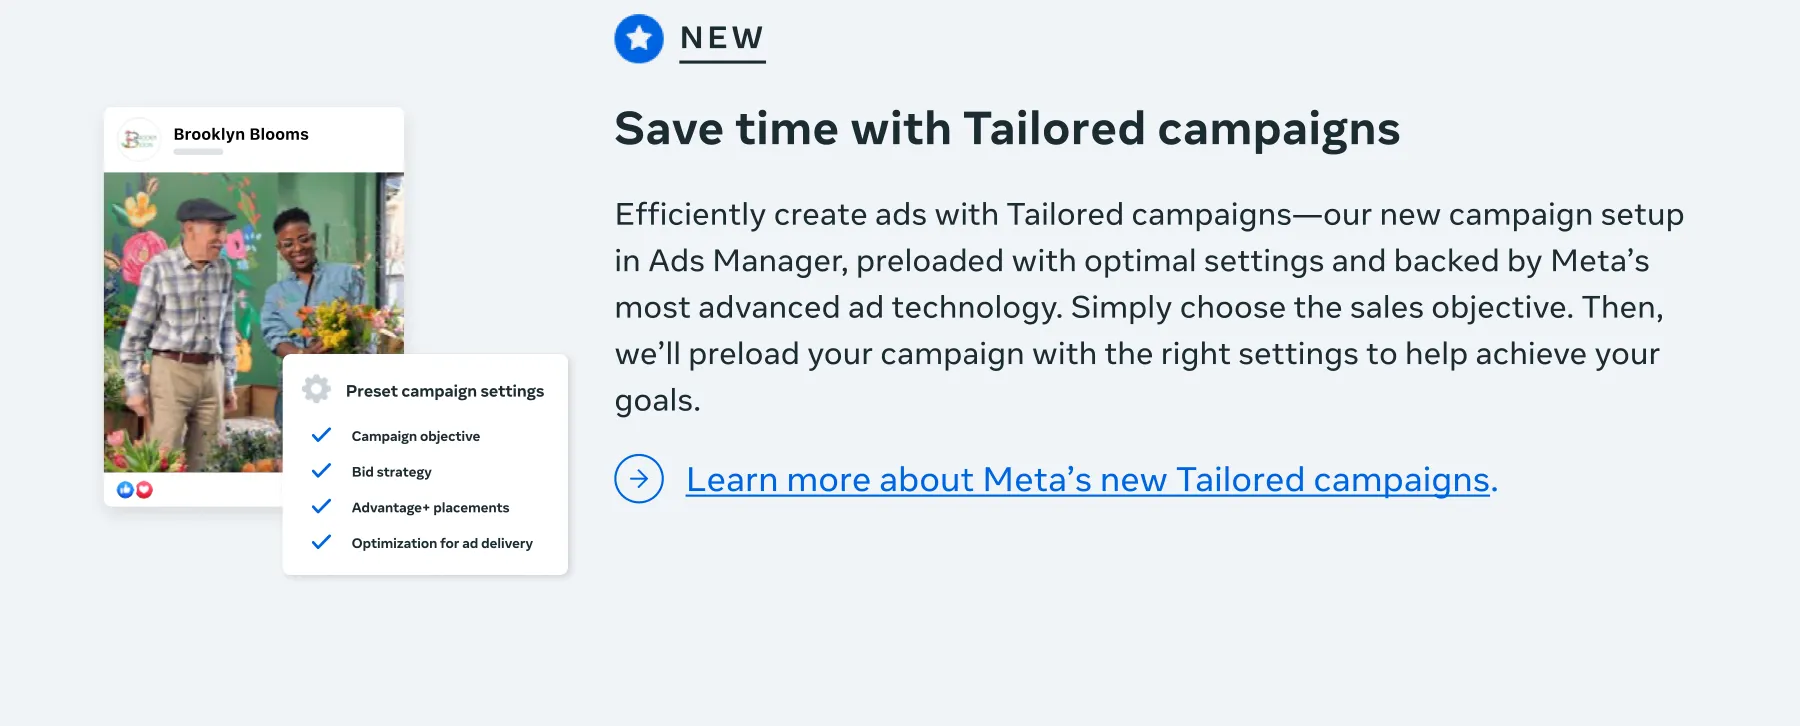Click the Advantage+ placements label text
The width and height of the screenshot is (1800, 726).
(x=430, y=508)
